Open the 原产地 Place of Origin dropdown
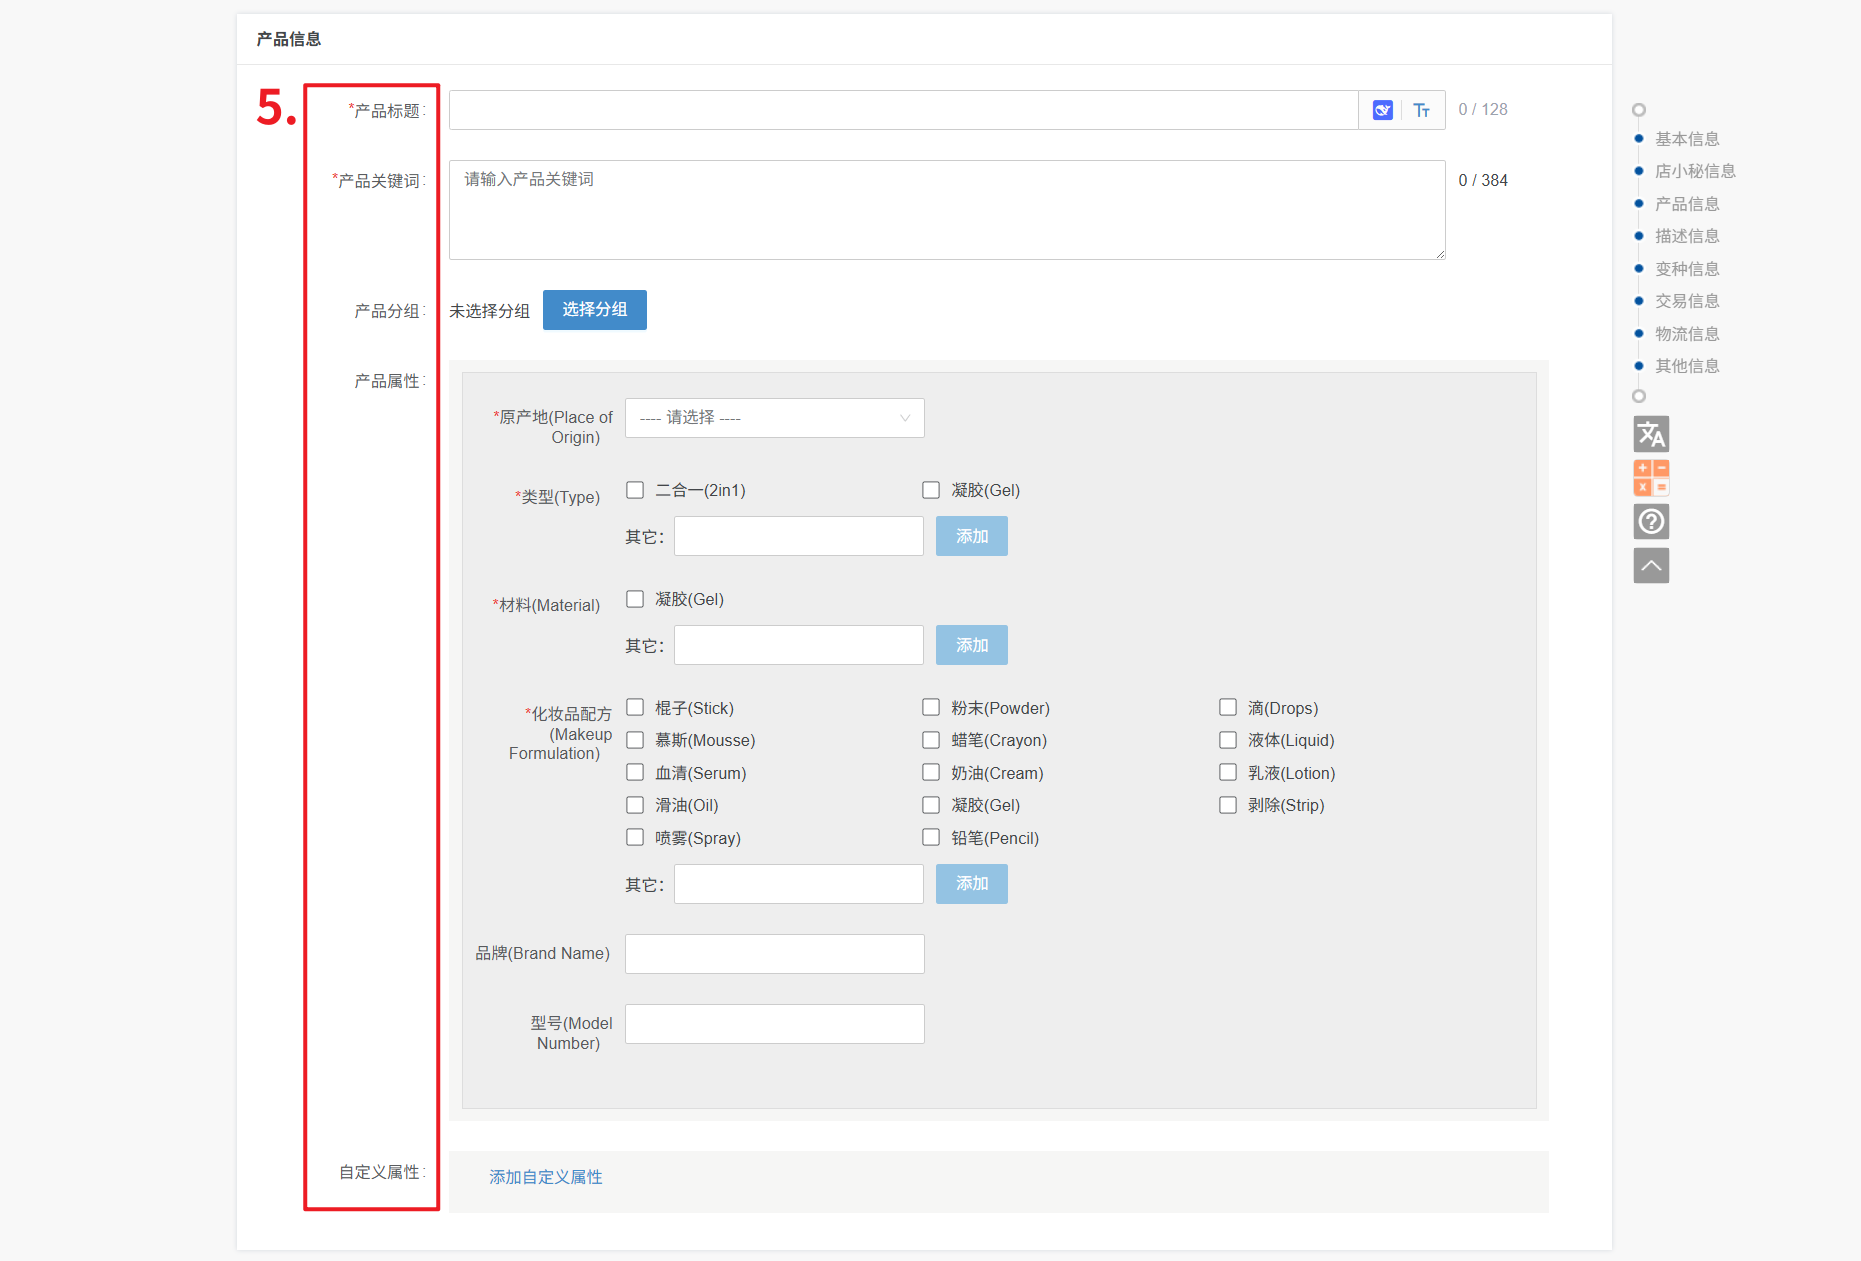The height and width of the screenshot is (1261, 1861). [x=775, y=418]
